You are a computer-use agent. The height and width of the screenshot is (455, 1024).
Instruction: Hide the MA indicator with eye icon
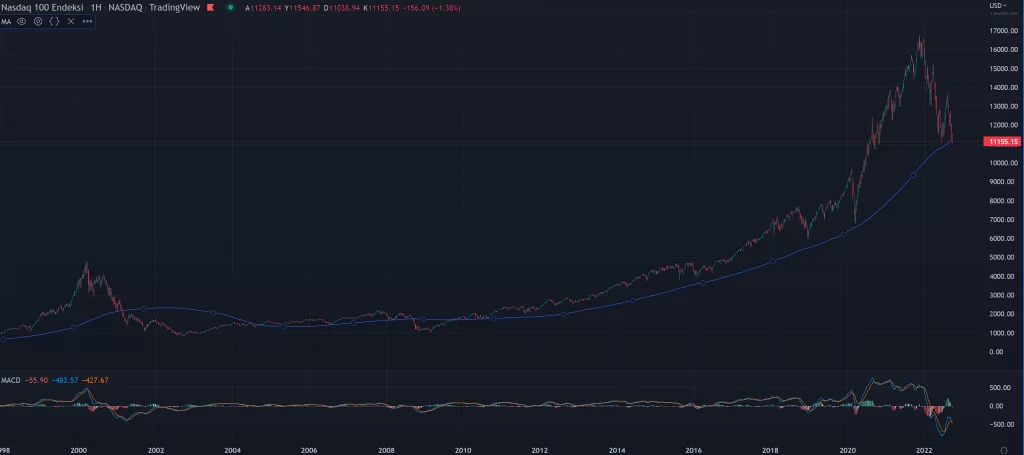pyautogui.click(x=21, y=21)
